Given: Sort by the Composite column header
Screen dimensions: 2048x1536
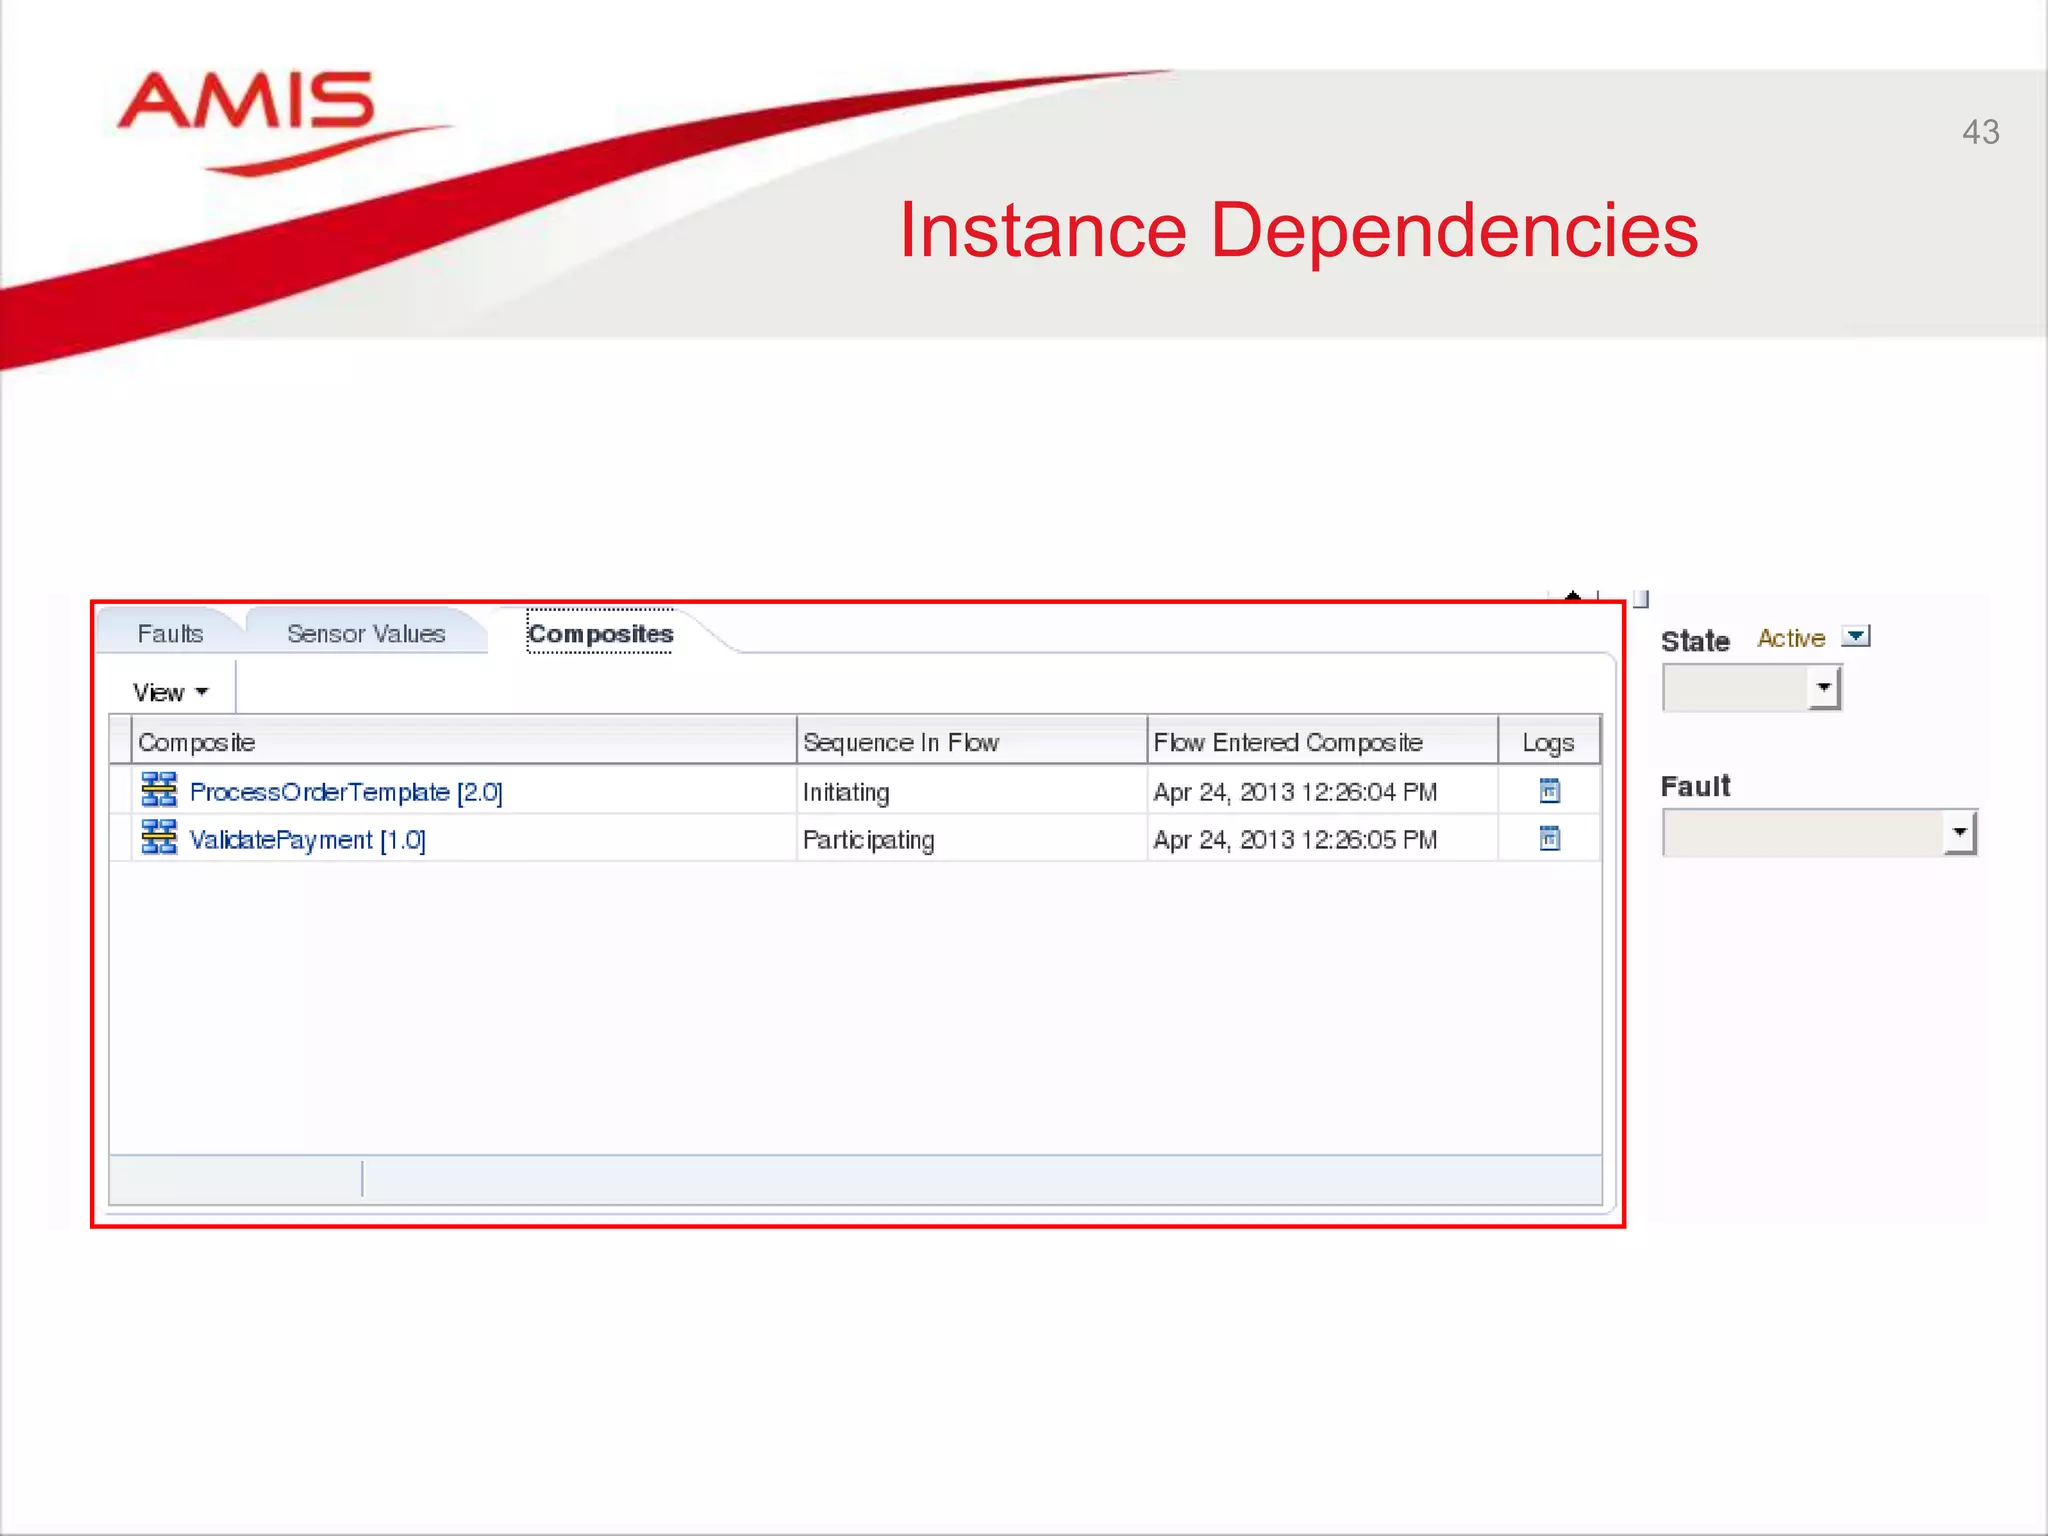Looking at the screenshot, I should [464, 742].
